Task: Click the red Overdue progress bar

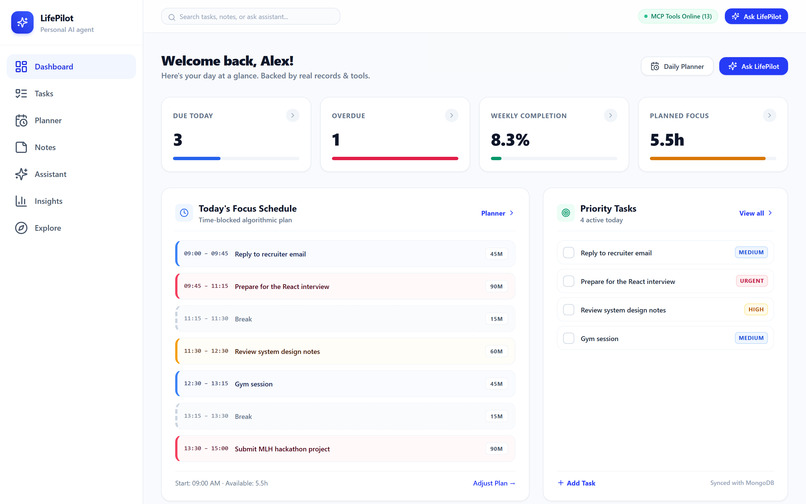Action: coord(395,158)
